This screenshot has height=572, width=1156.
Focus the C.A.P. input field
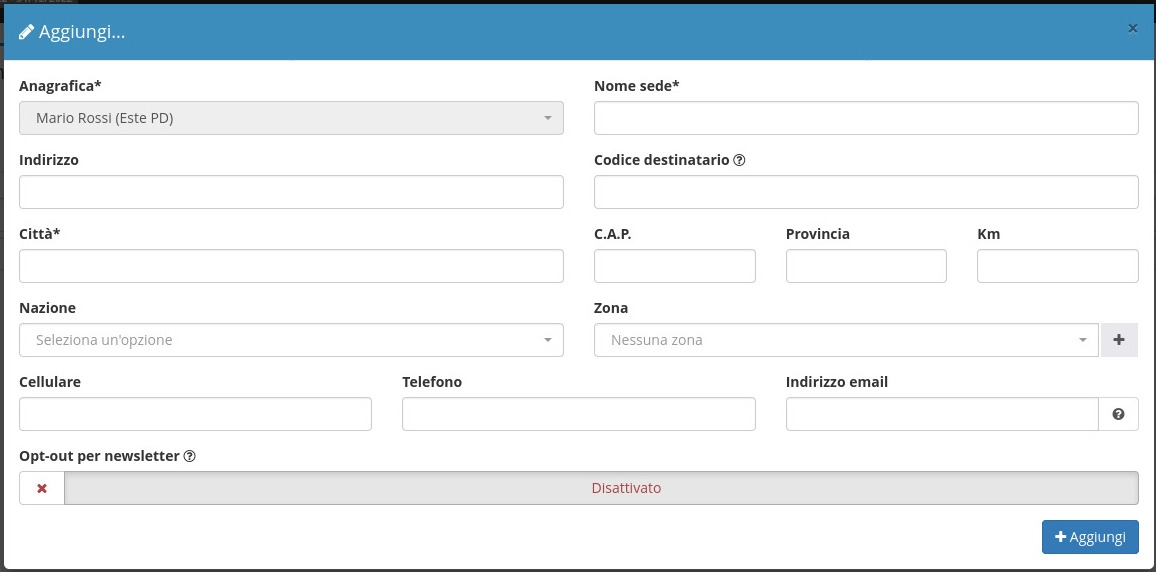[x=674, y=266]
